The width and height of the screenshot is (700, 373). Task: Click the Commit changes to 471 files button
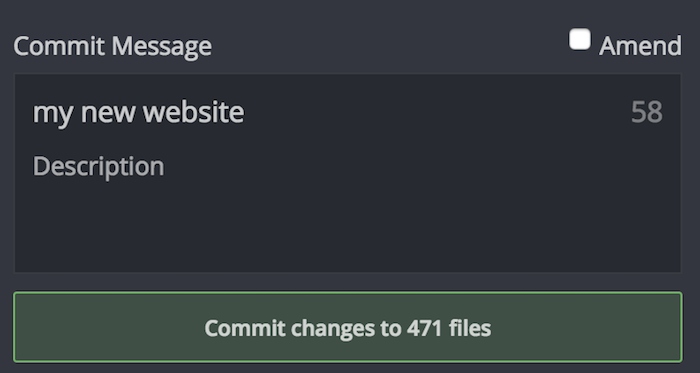coord(348,327)
